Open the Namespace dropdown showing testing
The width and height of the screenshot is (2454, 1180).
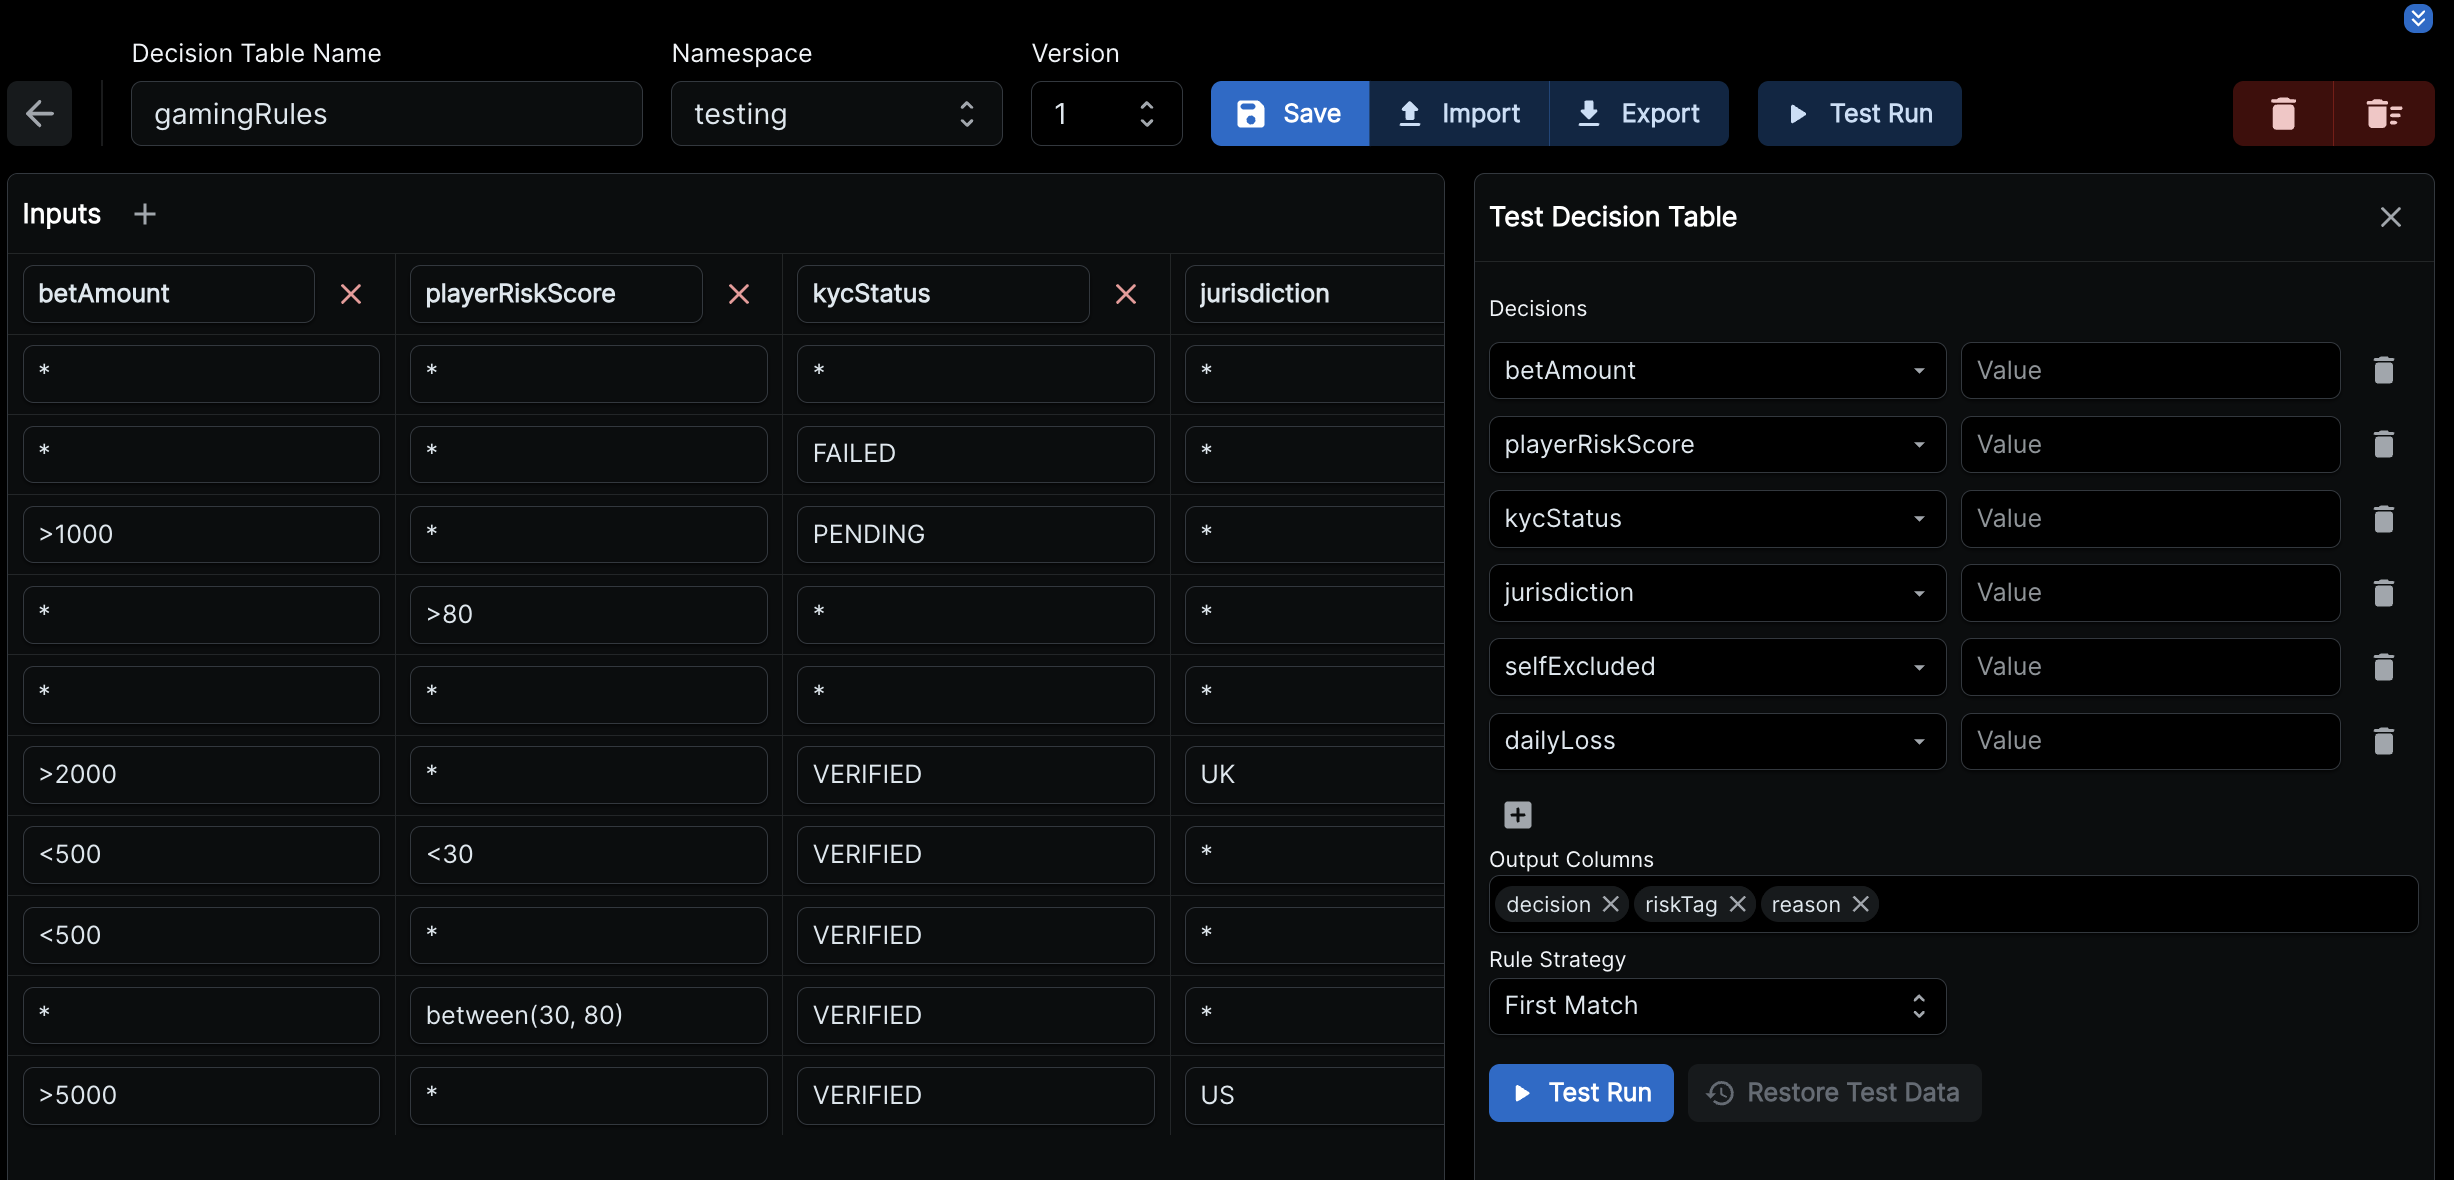(x=836, y=114)
